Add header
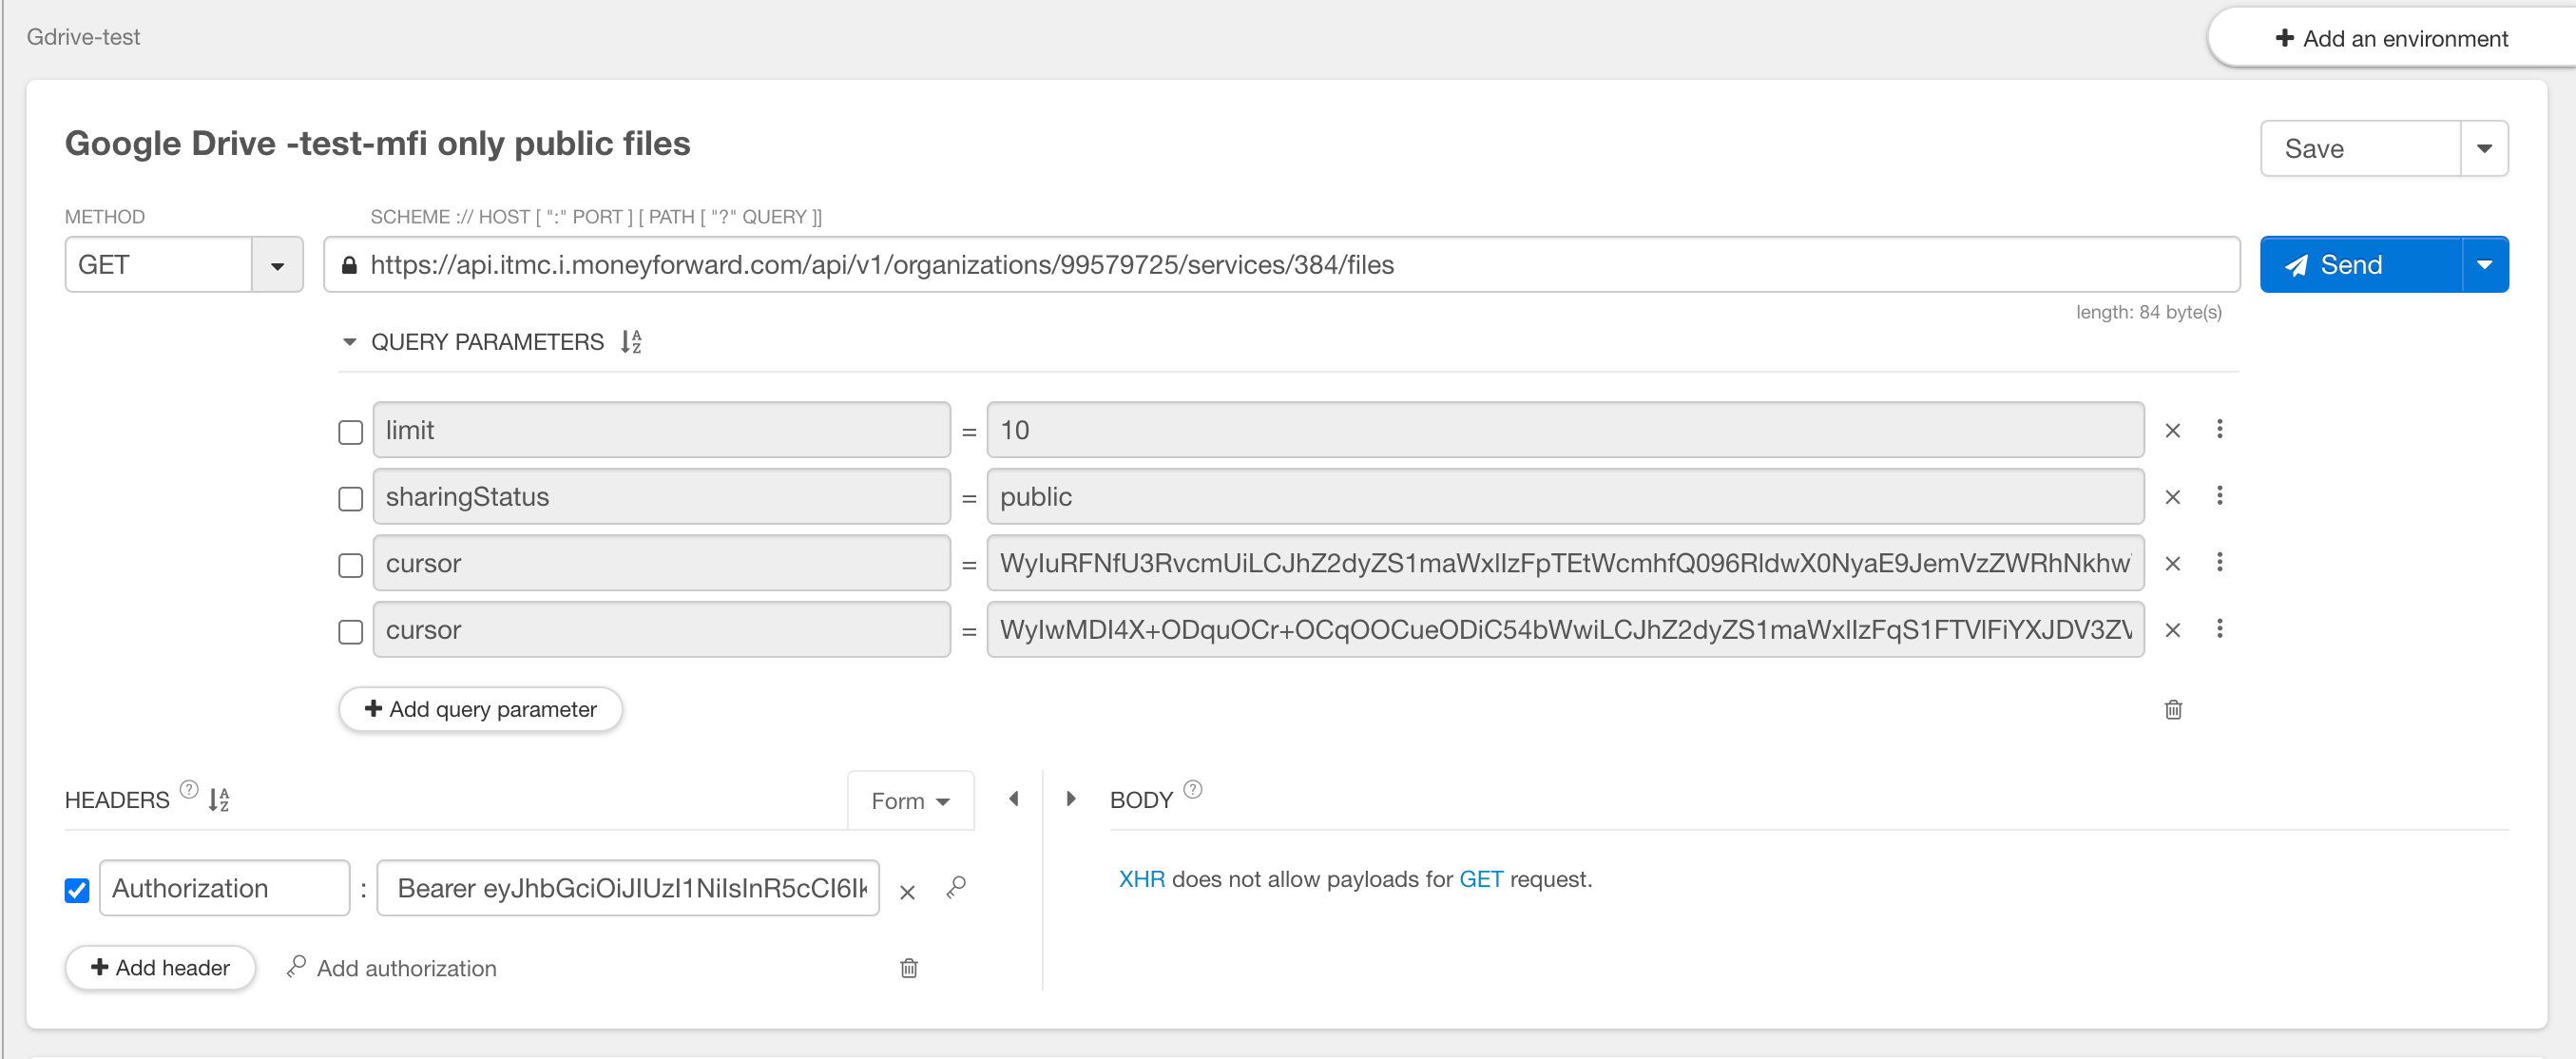Viewport: 2576px width, 1059px height. [160, 968]
